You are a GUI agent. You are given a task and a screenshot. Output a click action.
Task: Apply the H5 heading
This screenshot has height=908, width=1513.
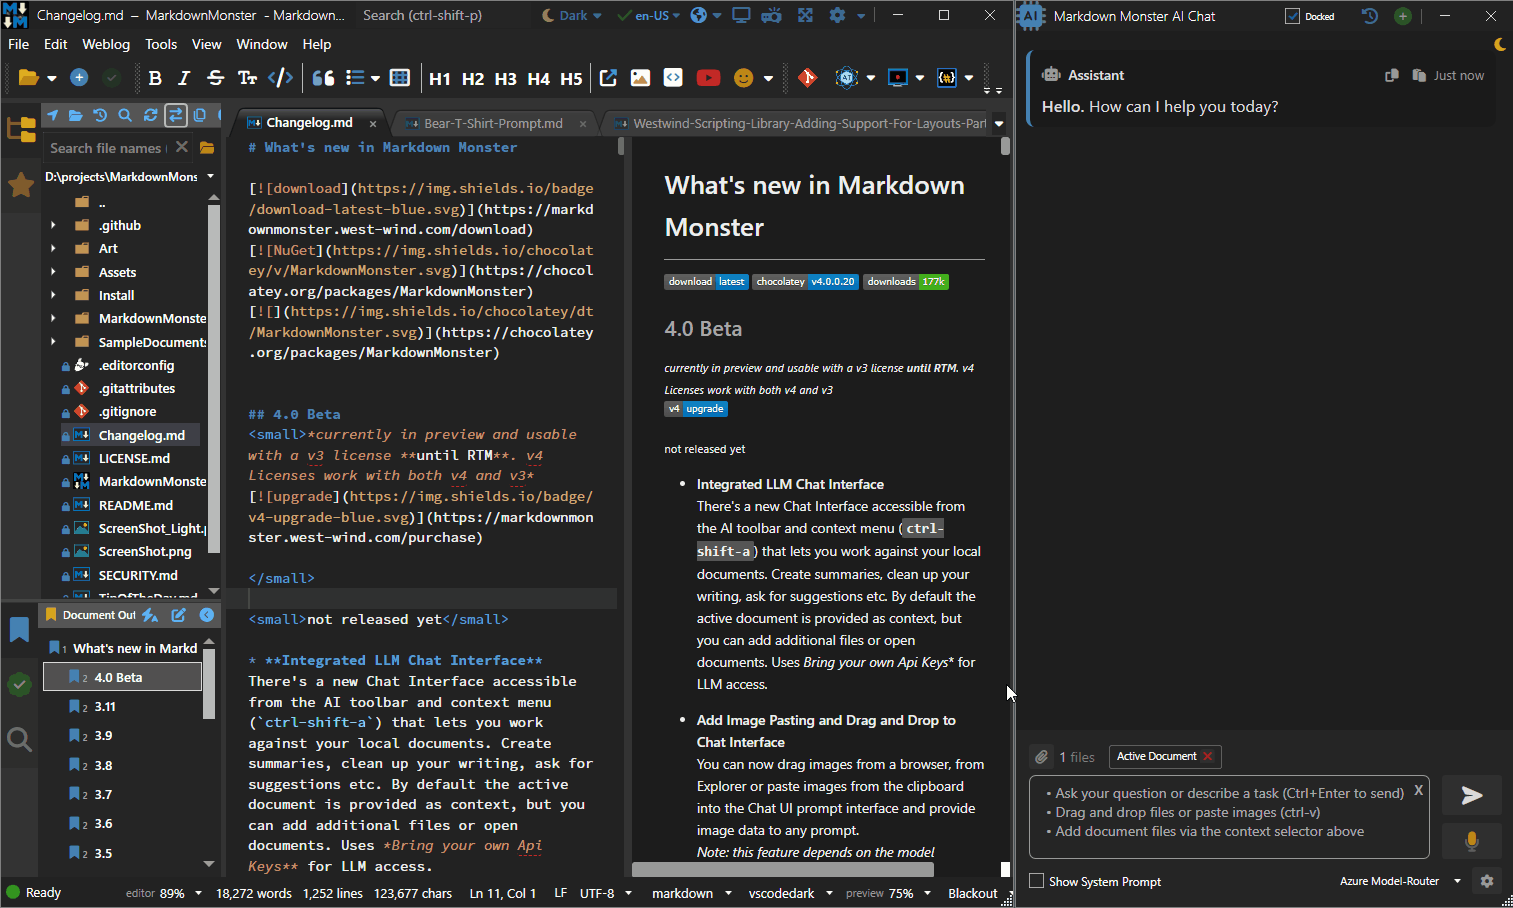(x=571, y=79)
